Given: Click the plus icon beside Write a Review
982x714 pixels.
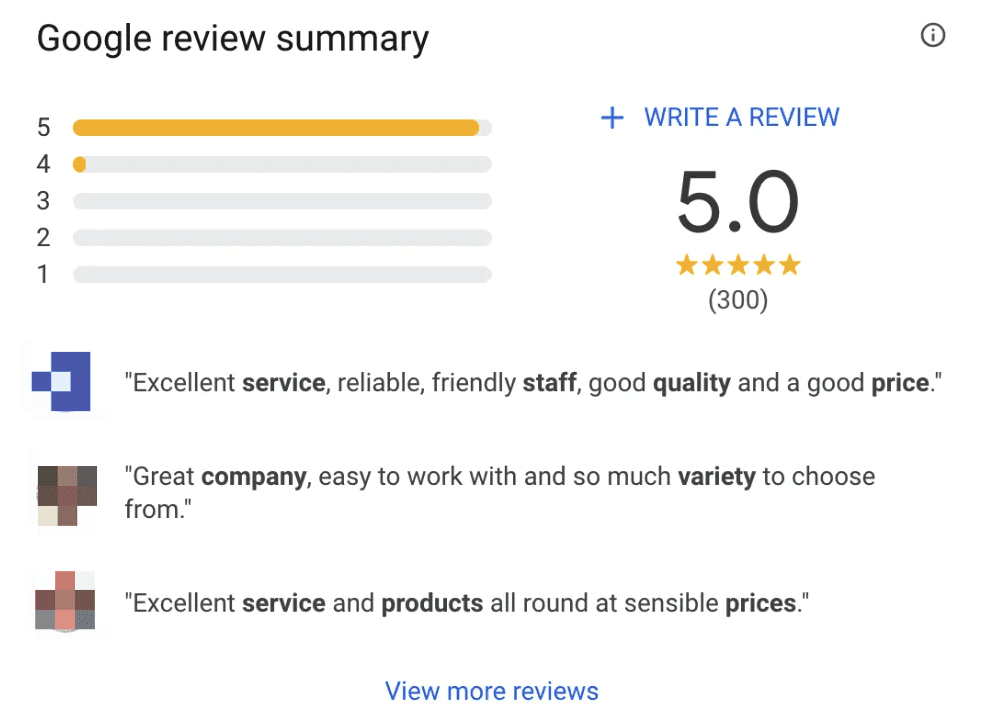Looking at the screenshot, I should point(611,118).
